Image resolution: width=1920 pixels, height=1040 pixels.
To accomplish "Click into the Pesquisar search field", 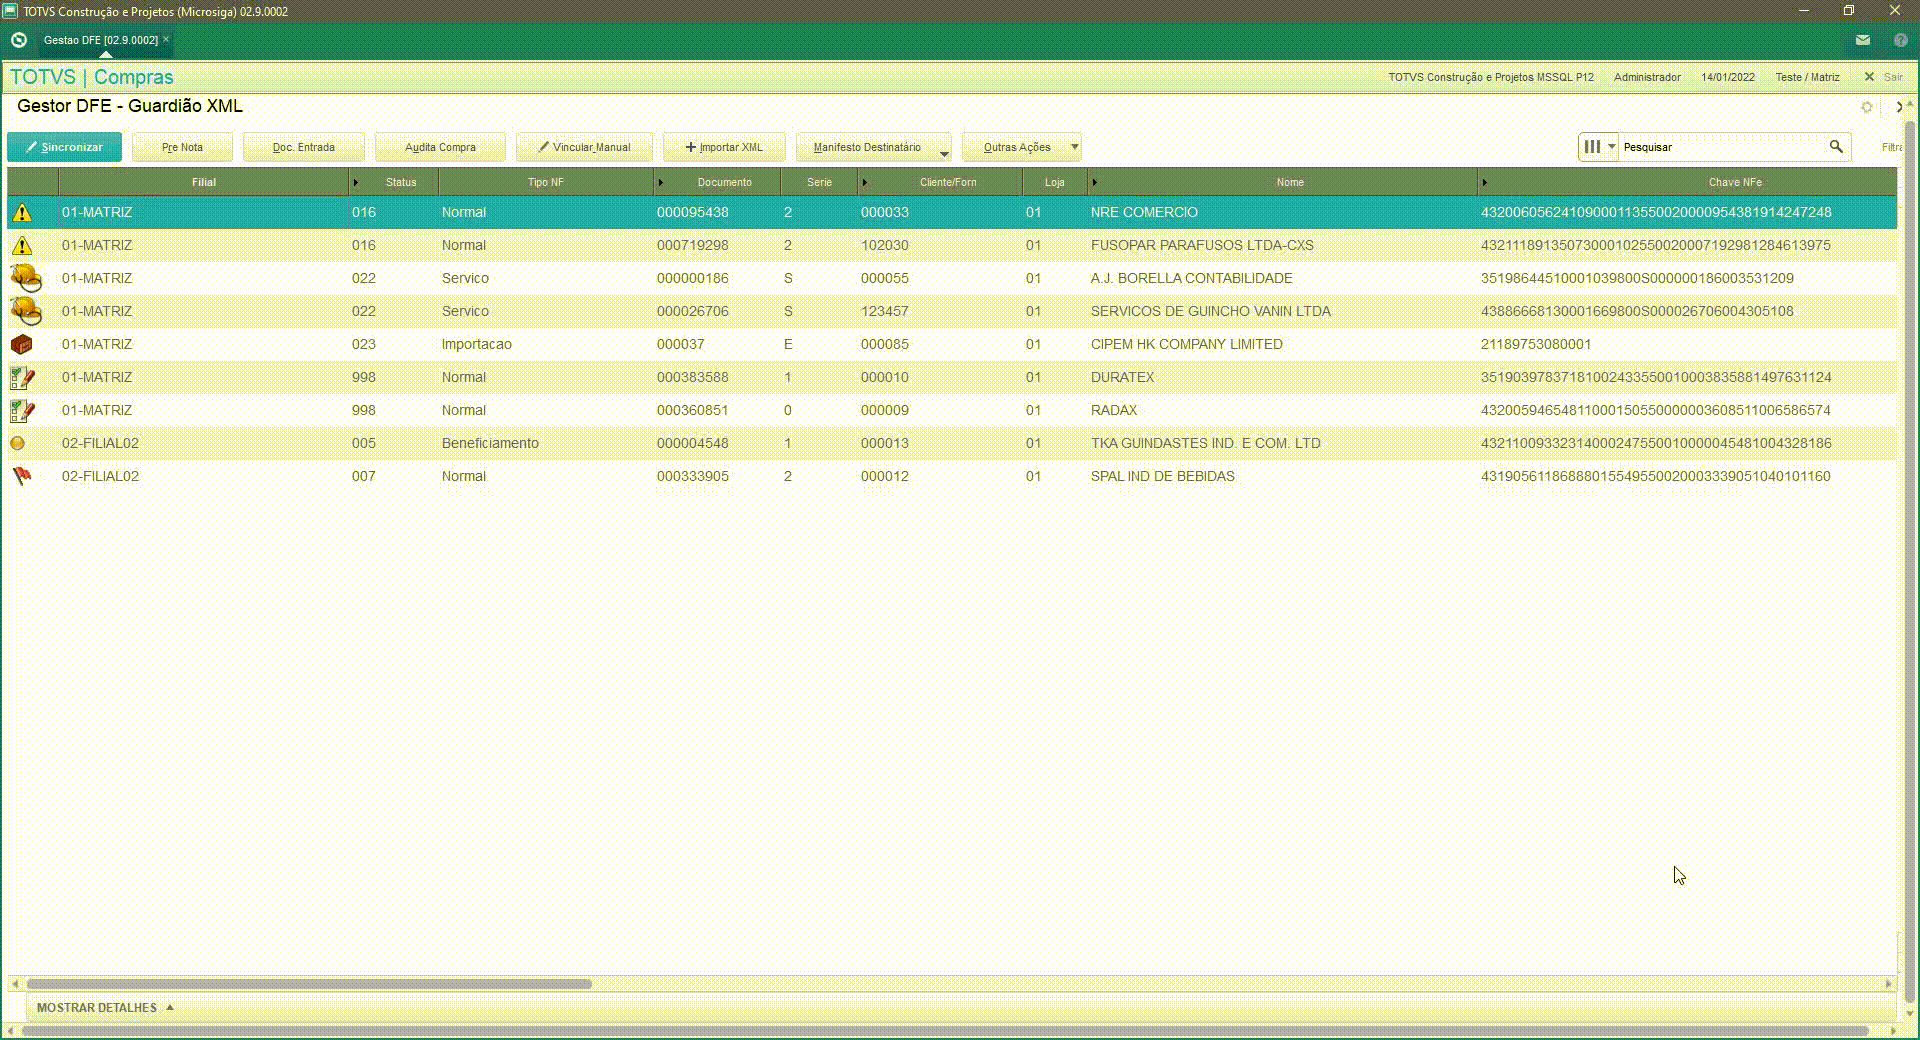I will pyautogui.click(x=1723, y=147).
